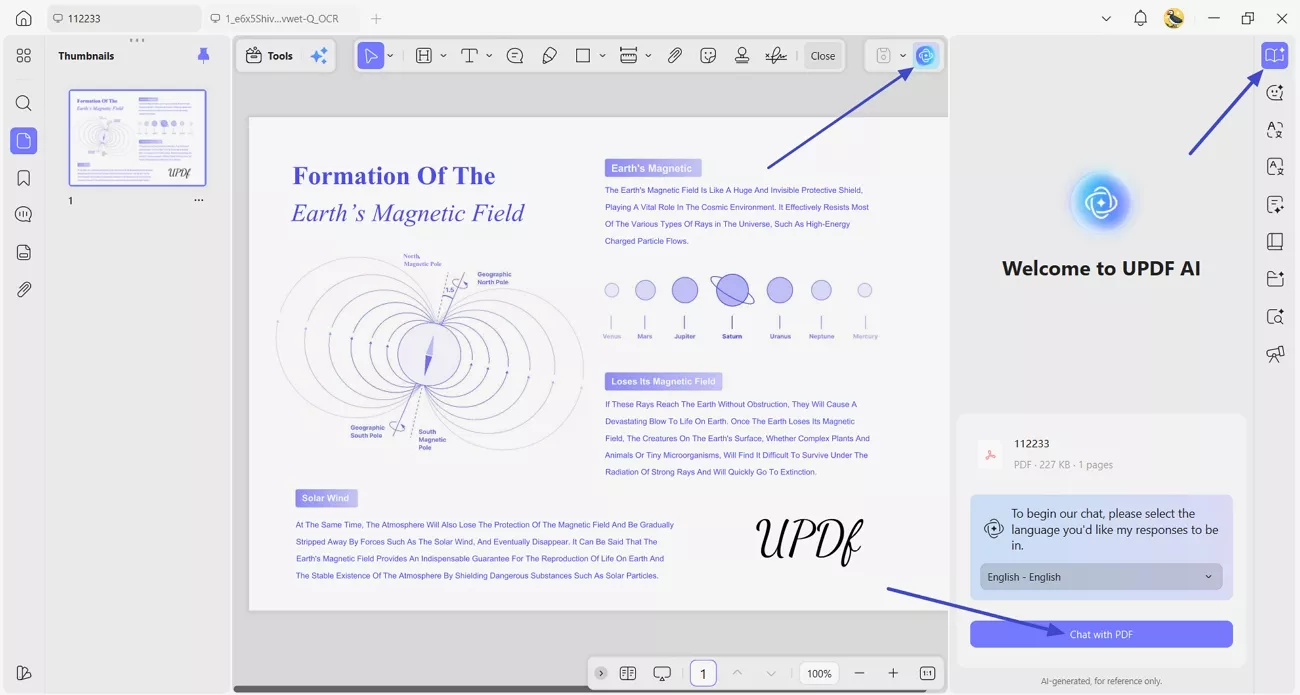Go to the previous page arrow
Viewport: 1300px width, 695px height.
click(x=737, y=673)
